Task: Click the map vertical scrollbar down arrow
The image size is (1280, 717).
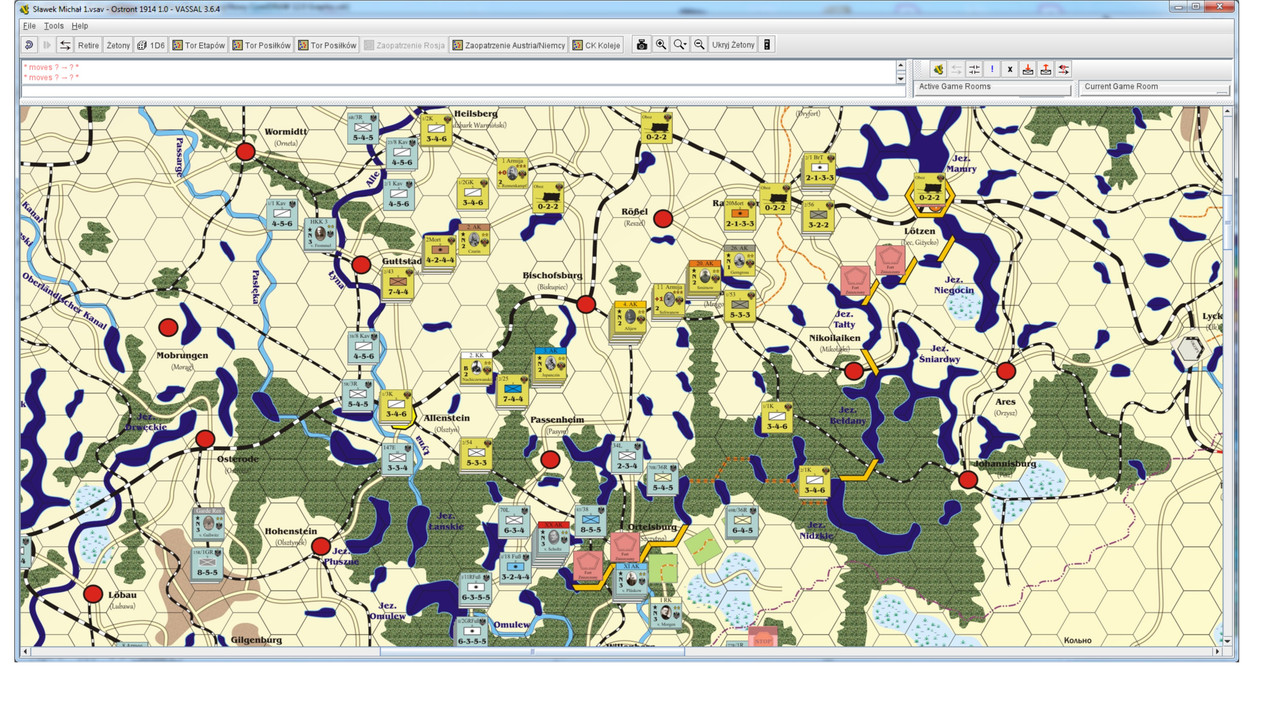Action: click(x=1227, y=641)
